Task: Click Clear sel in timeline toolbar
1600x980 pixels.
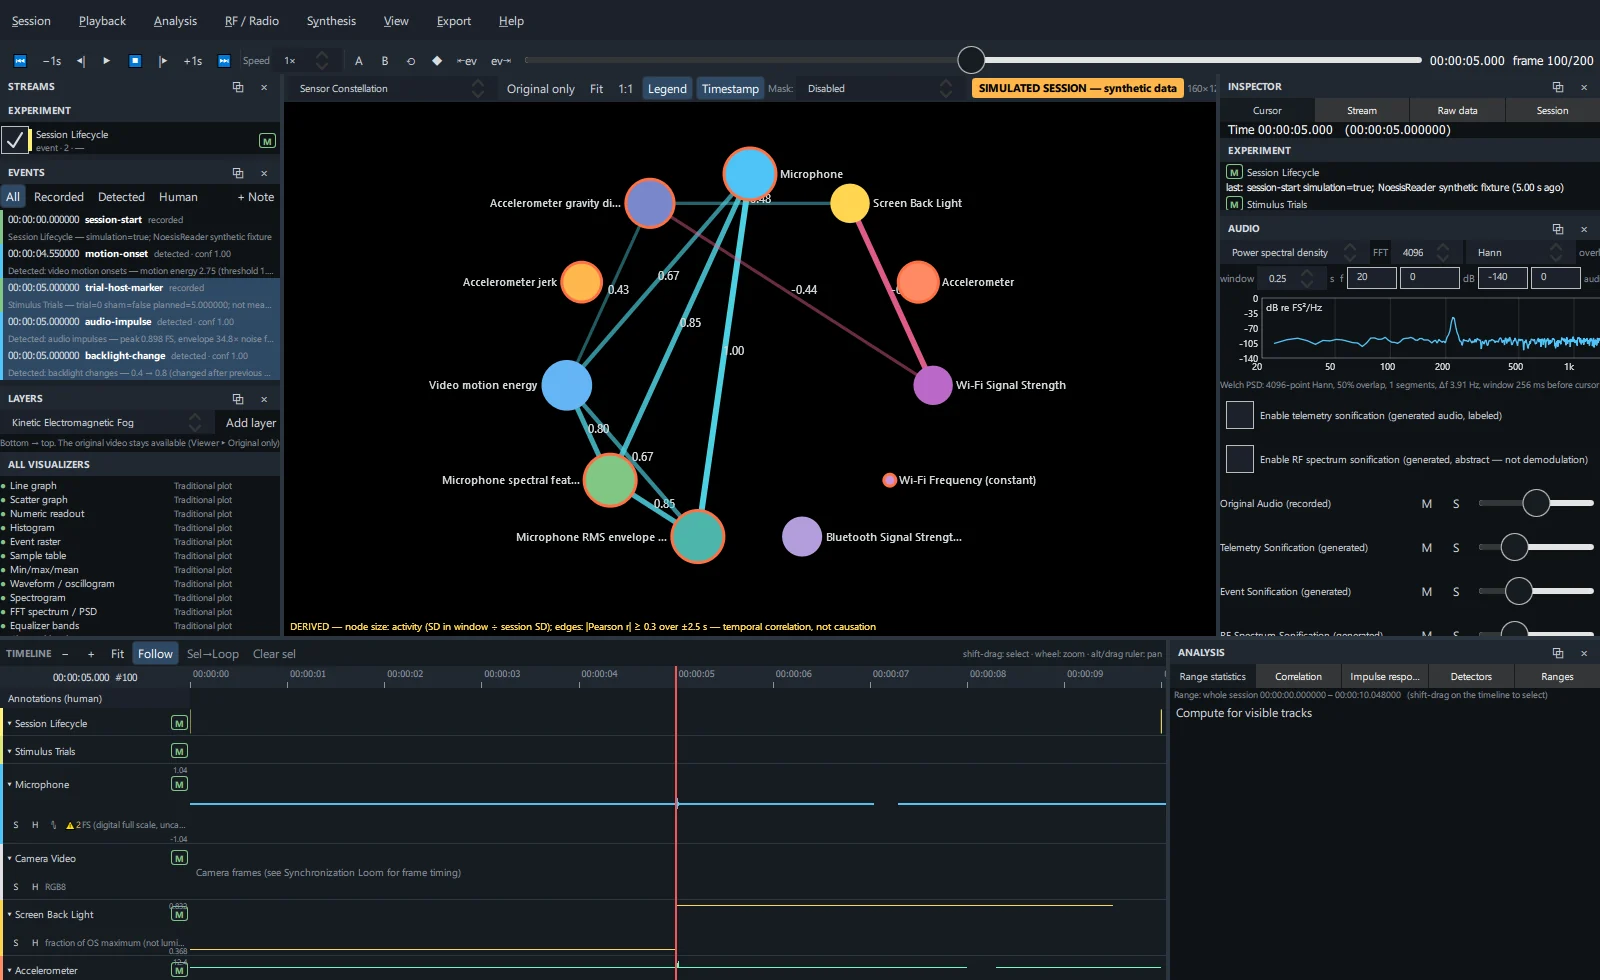Action: 274,654
